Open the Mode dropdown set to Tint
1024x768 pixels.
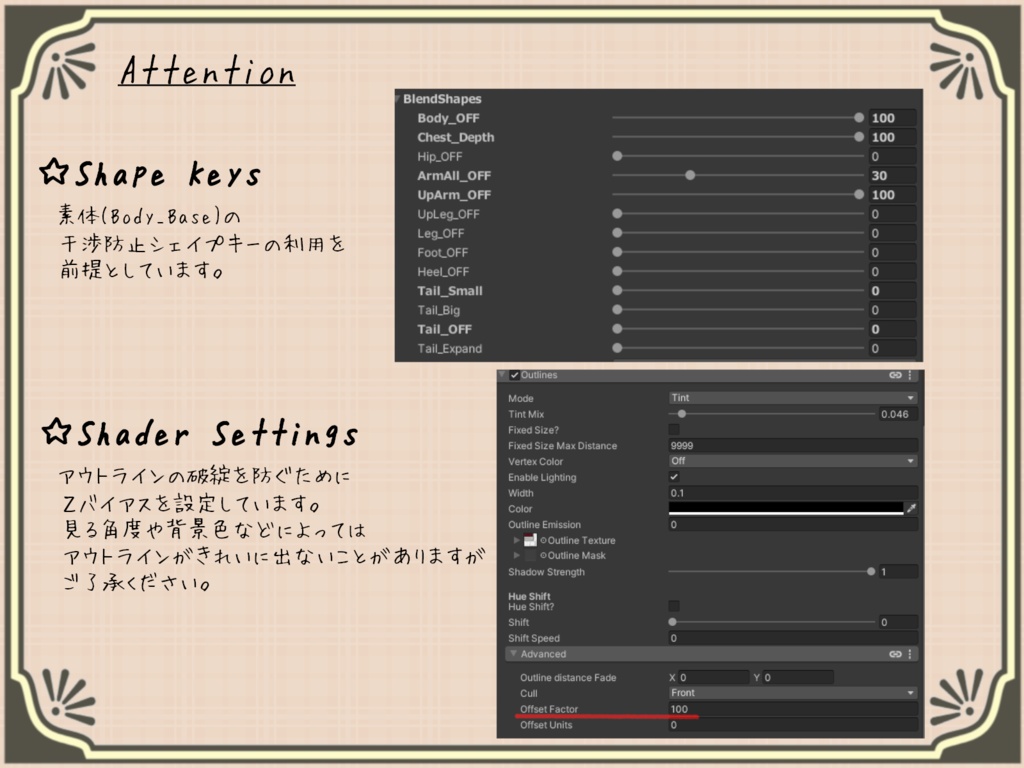pyautogui.click(x=793, y=398)
